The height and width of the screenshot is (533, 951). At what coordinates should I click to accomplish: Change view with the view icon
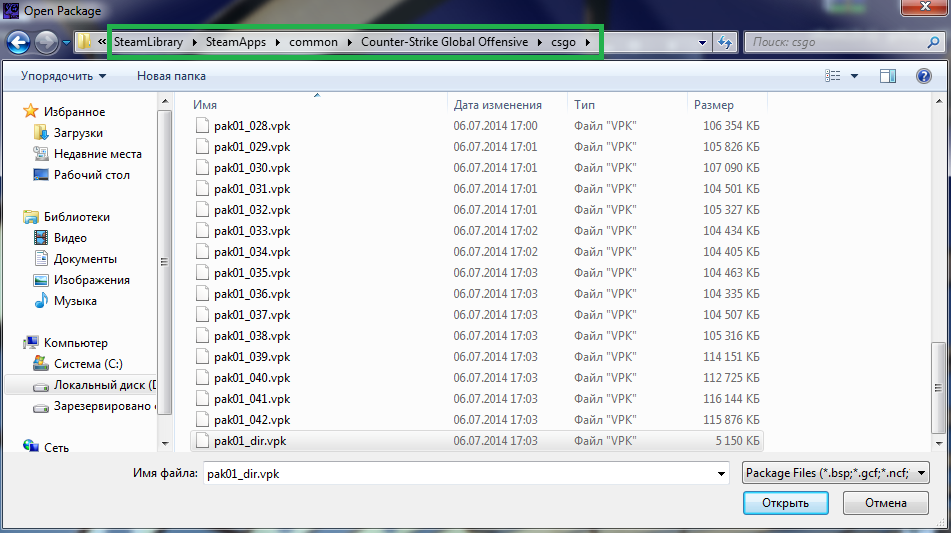point(833,76)
